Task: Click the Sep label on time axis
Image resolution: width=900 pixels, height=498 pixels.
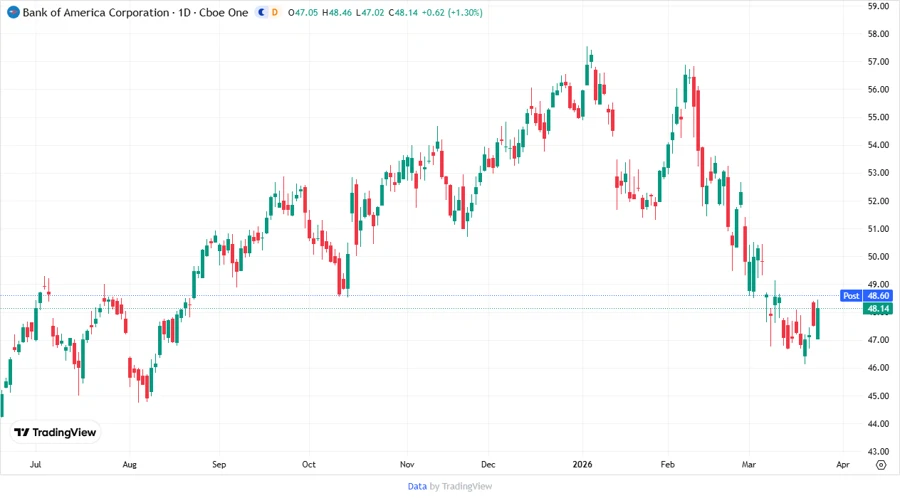Action: 219,464
